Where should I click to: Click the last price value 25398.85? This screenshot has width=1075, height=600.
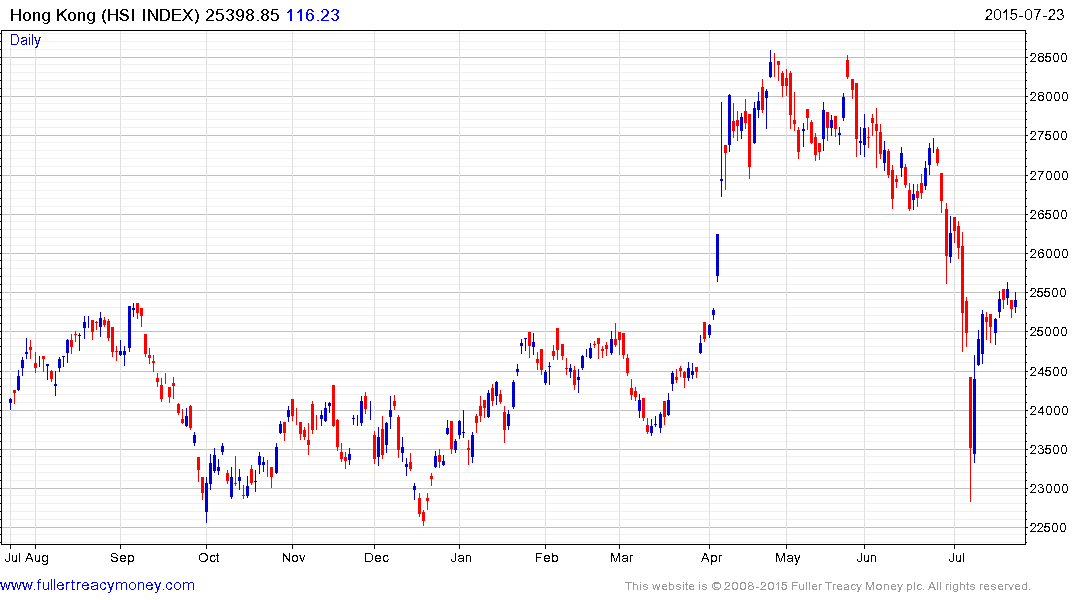pos(242,15)
